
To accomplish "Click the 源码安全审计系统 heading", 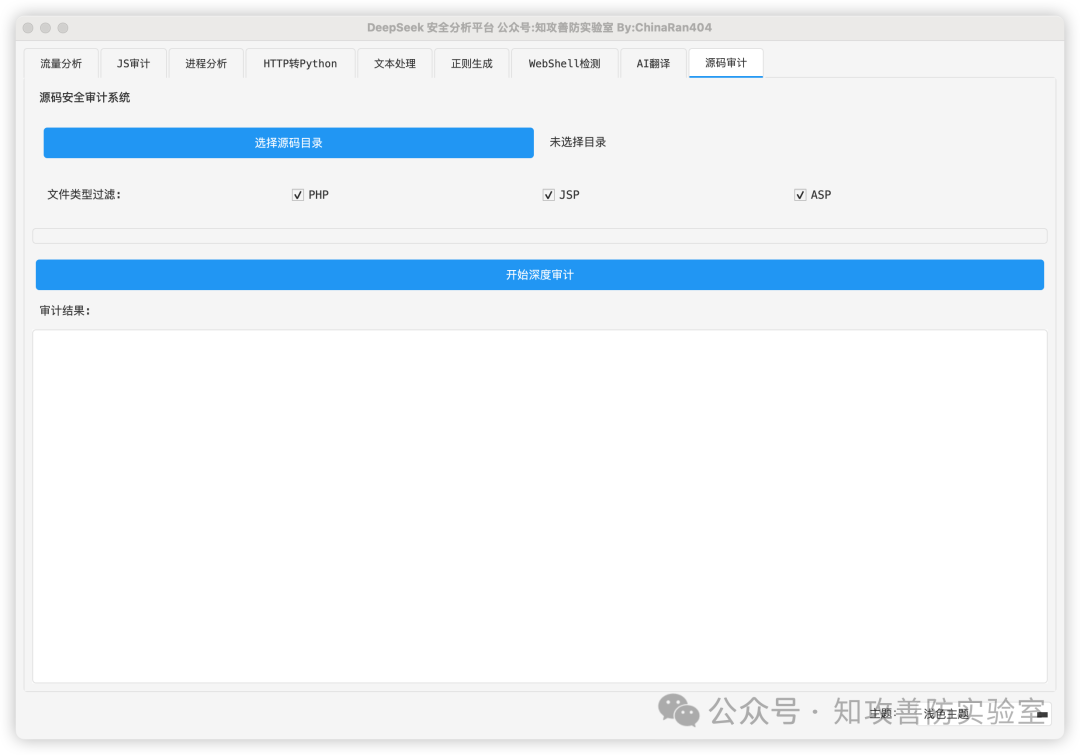I will (85, 98).
